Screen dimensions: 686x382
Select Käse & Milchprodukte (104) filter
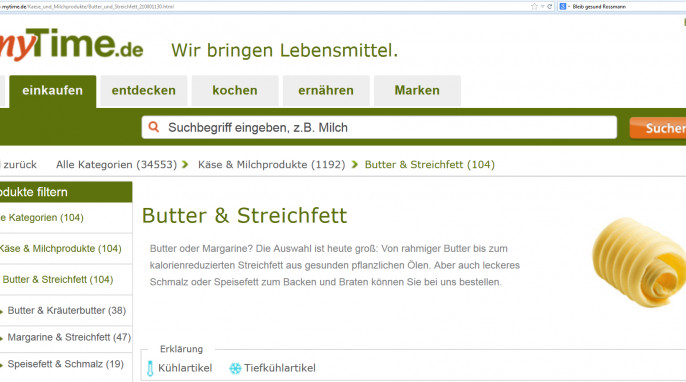click(60, 249)
